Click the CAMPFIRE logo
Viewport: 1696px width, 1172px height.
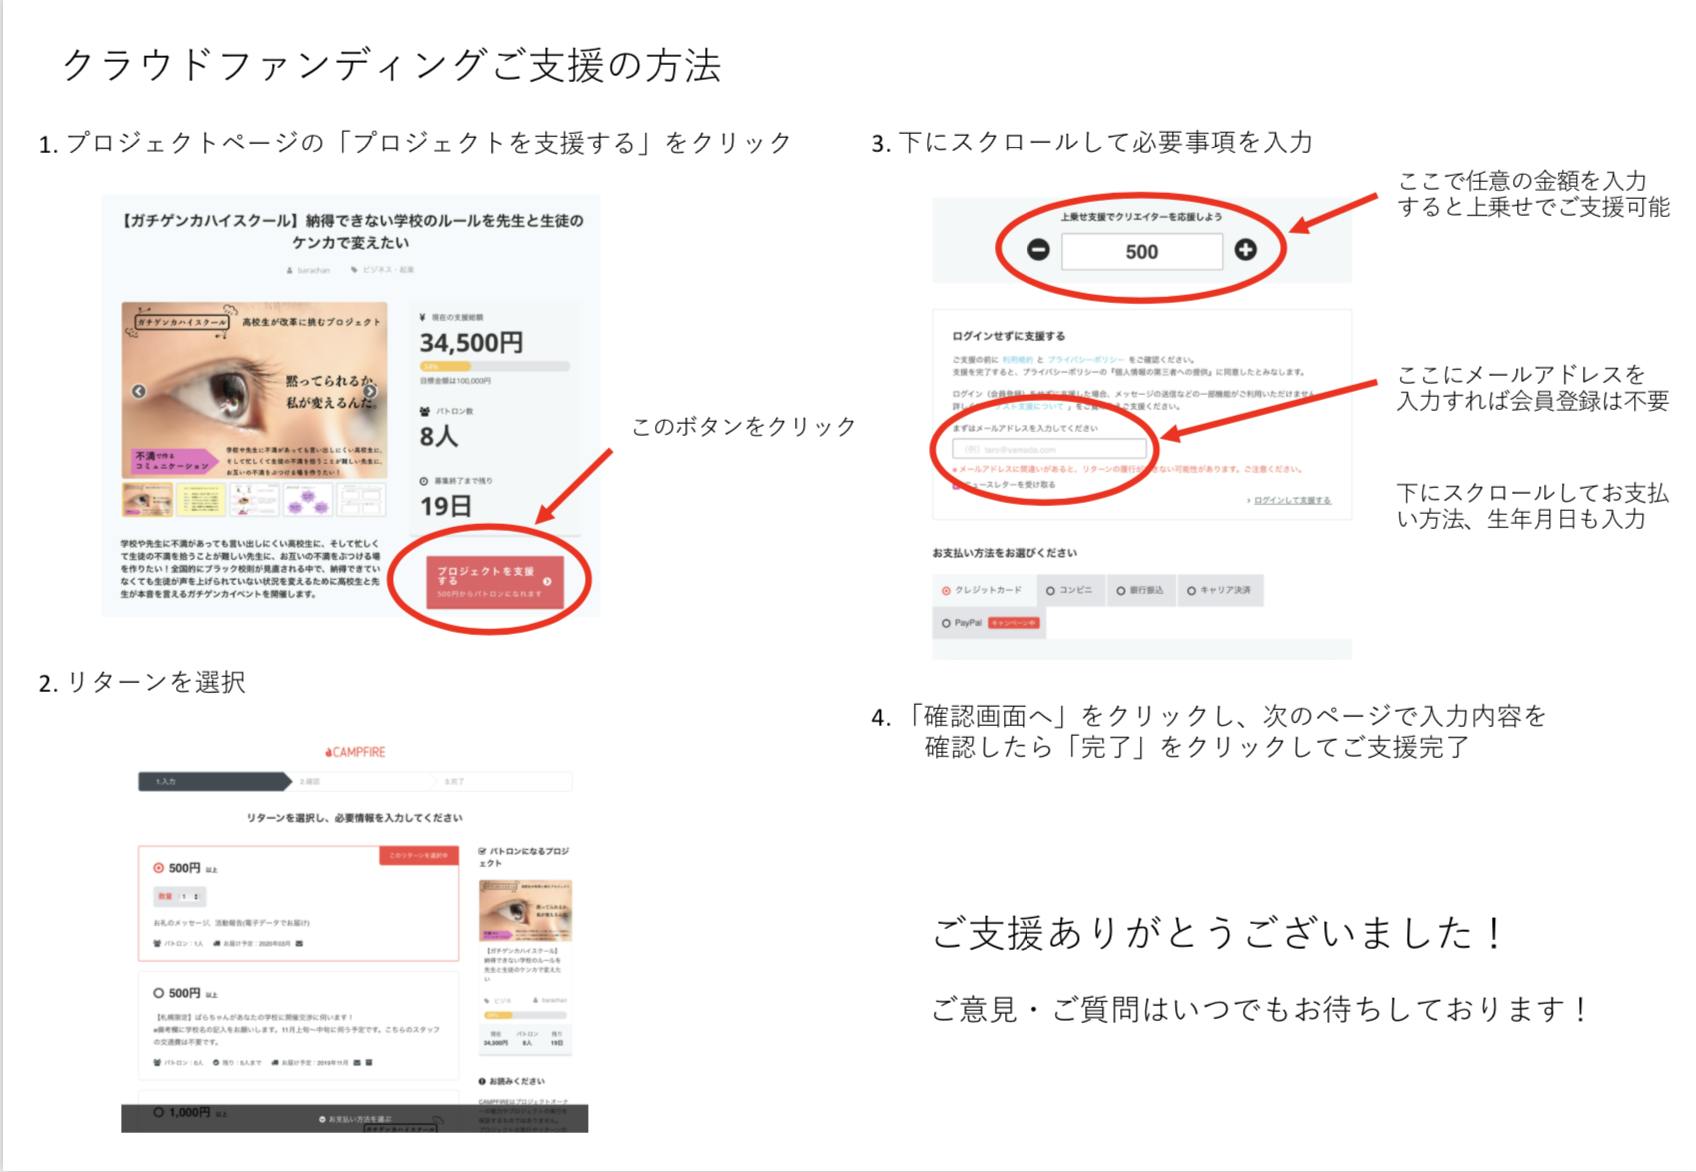tap(355, 752)
